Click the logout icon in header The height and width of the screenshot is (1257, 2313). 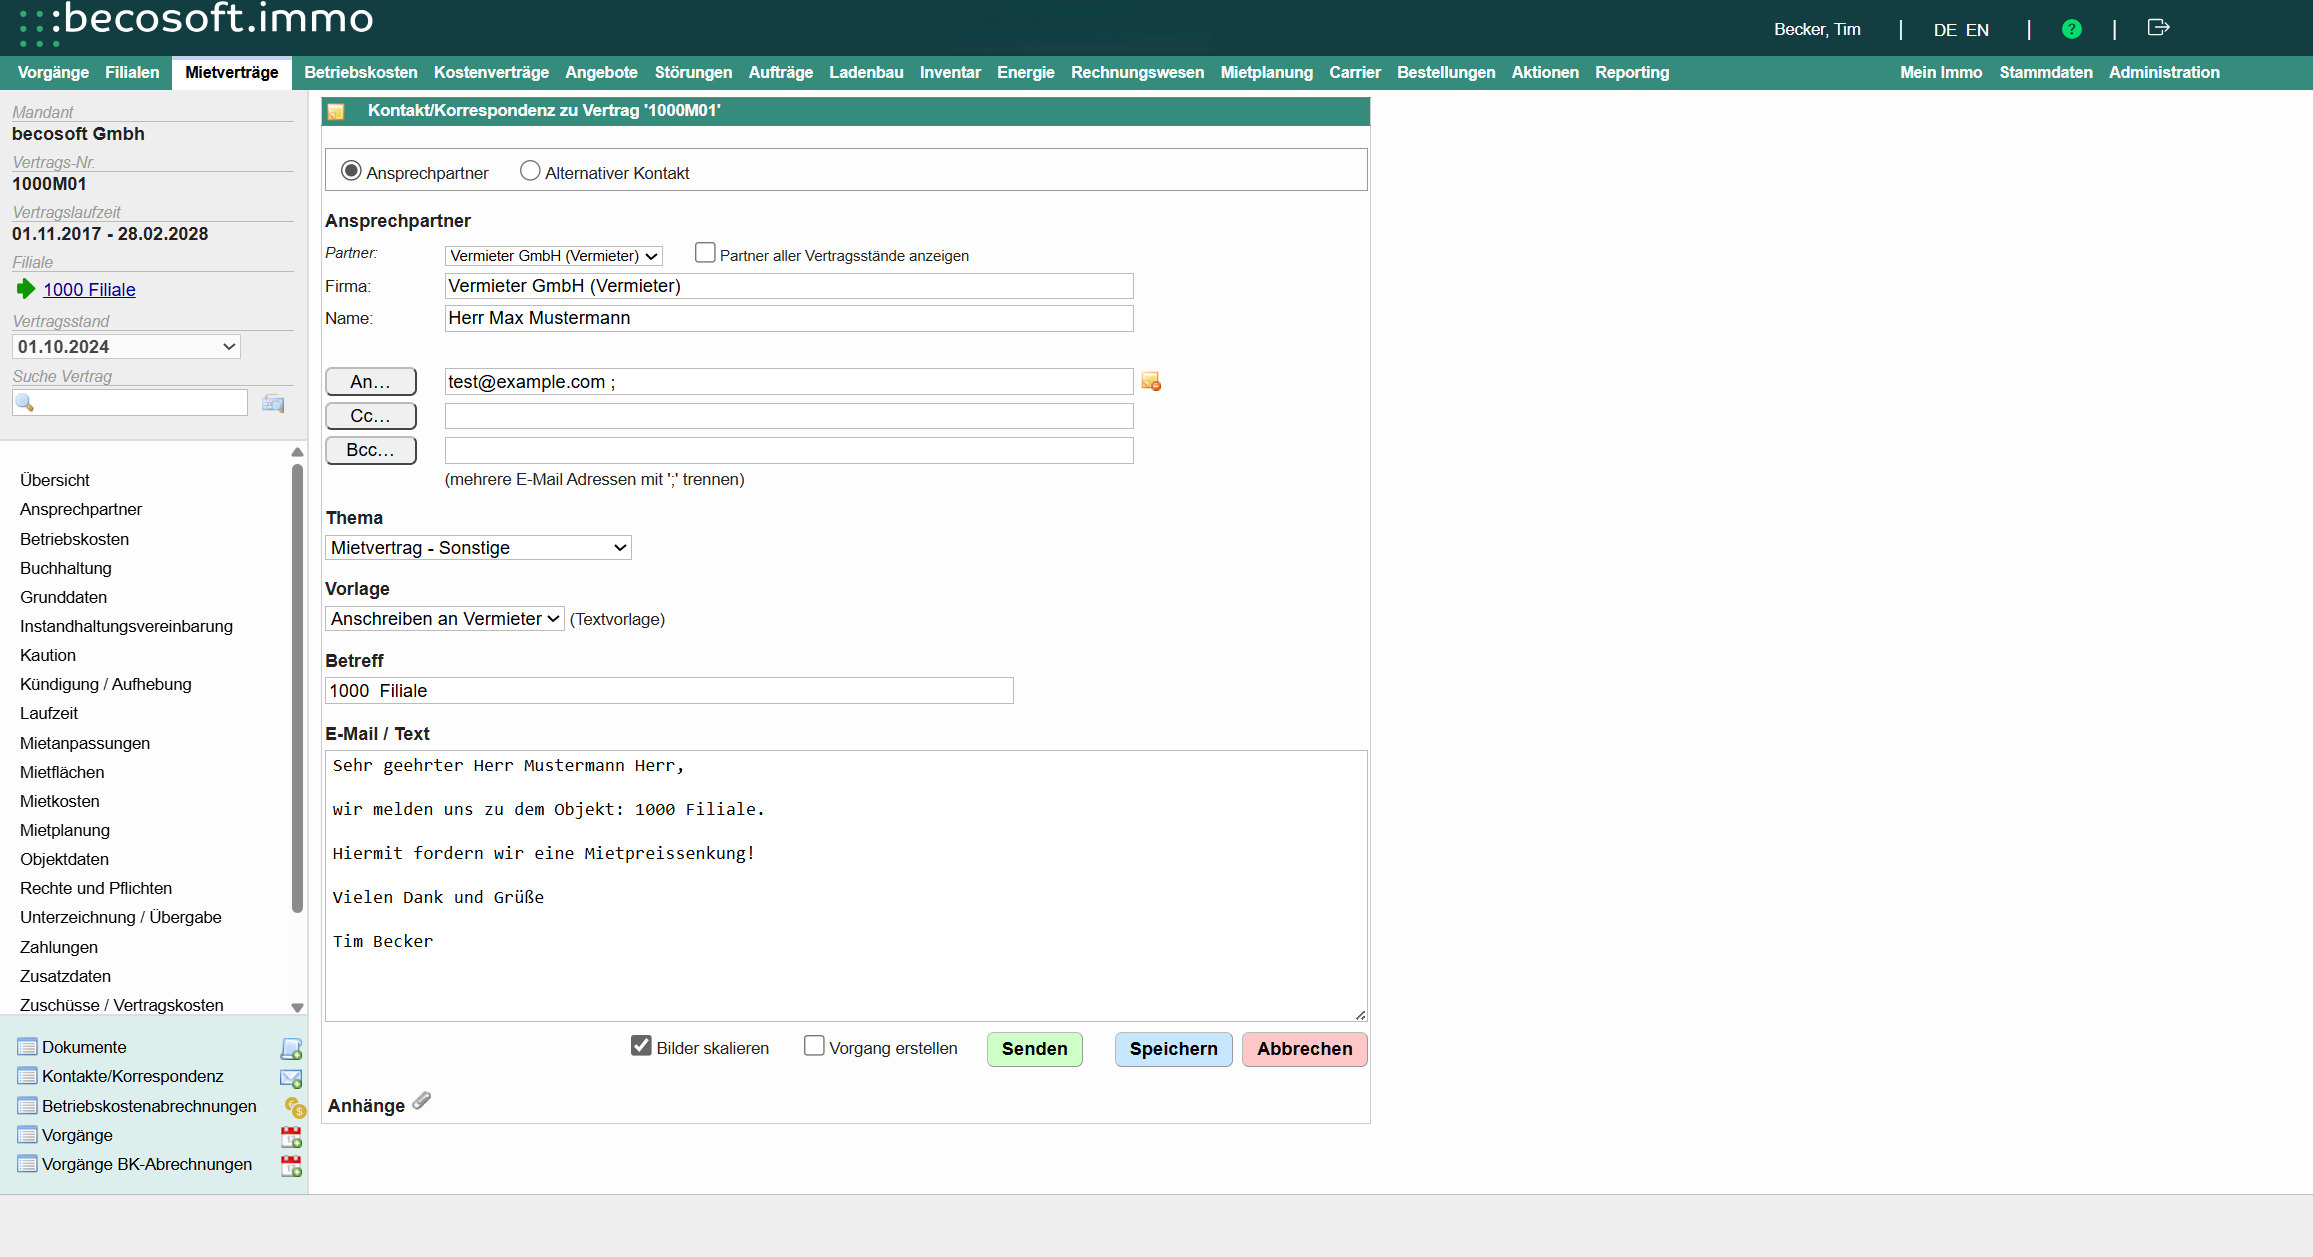[2158, 28]
